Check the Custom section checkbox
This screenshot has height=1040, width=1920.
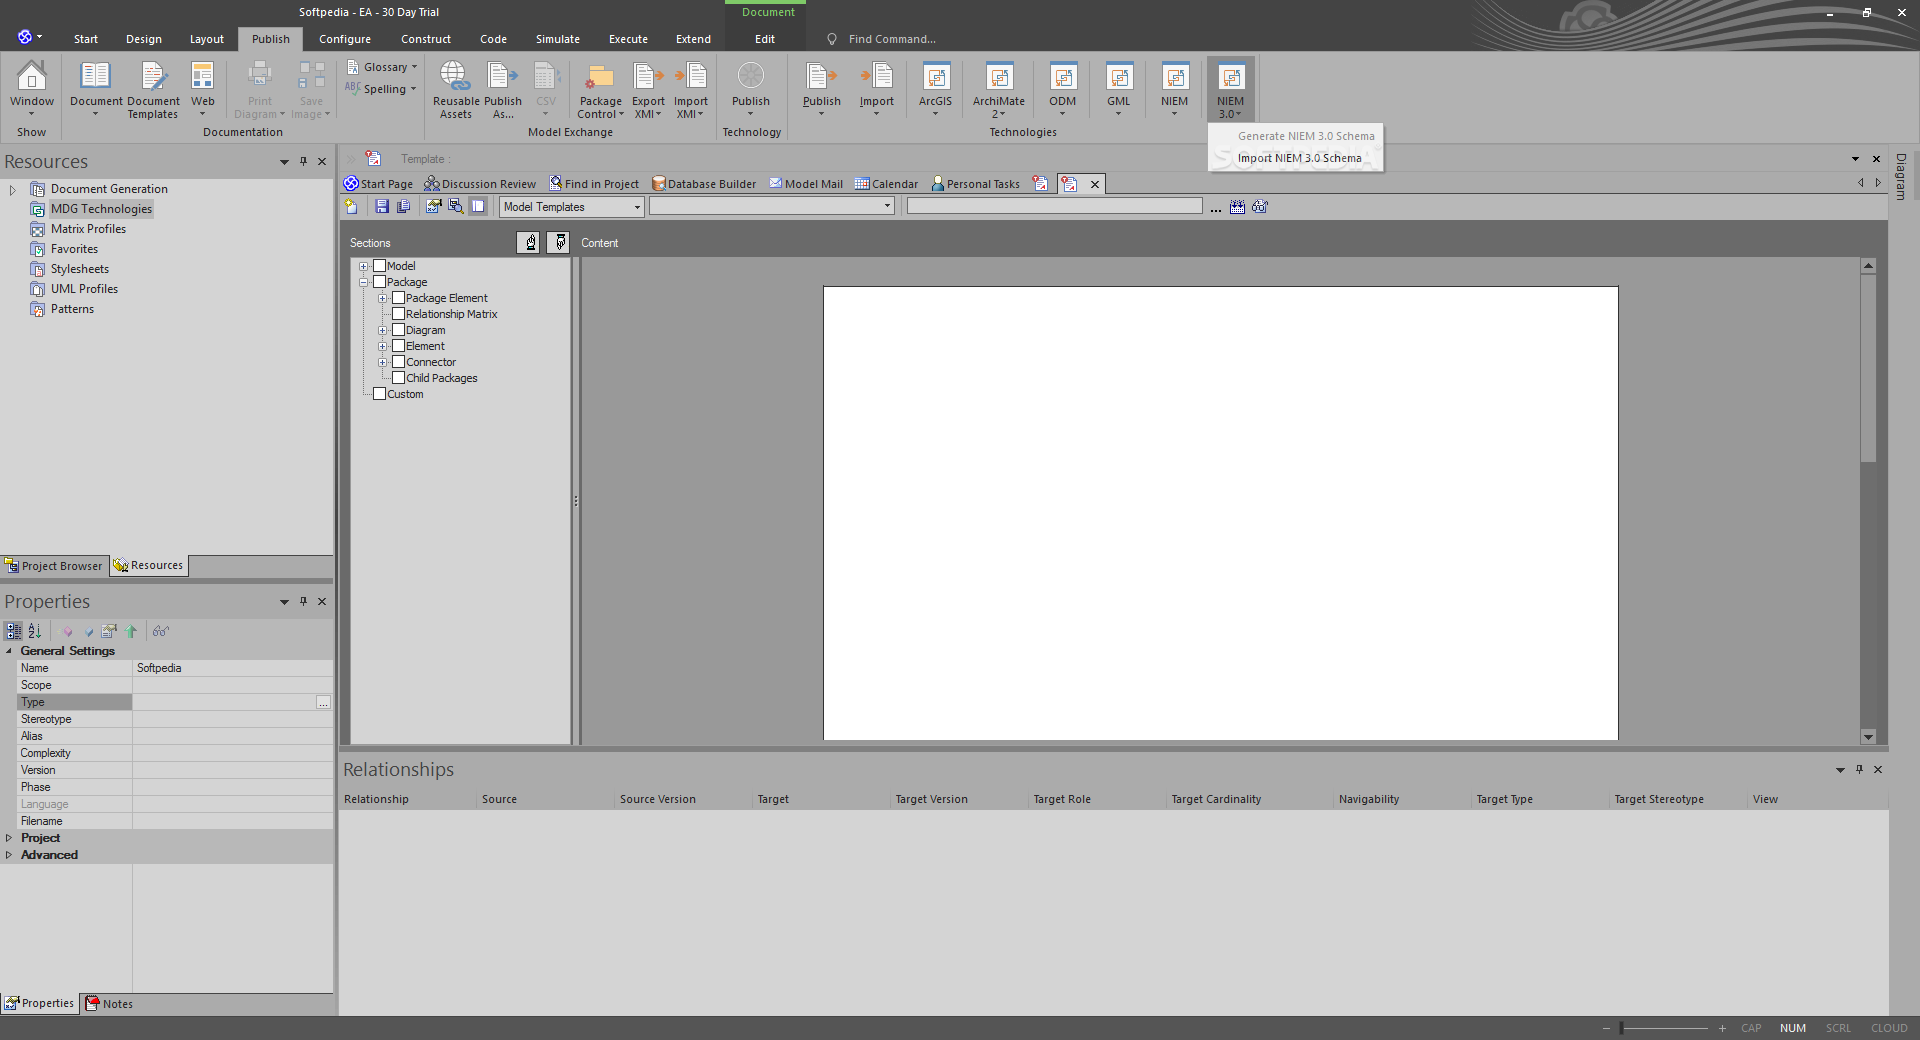(x=380, y=394)
